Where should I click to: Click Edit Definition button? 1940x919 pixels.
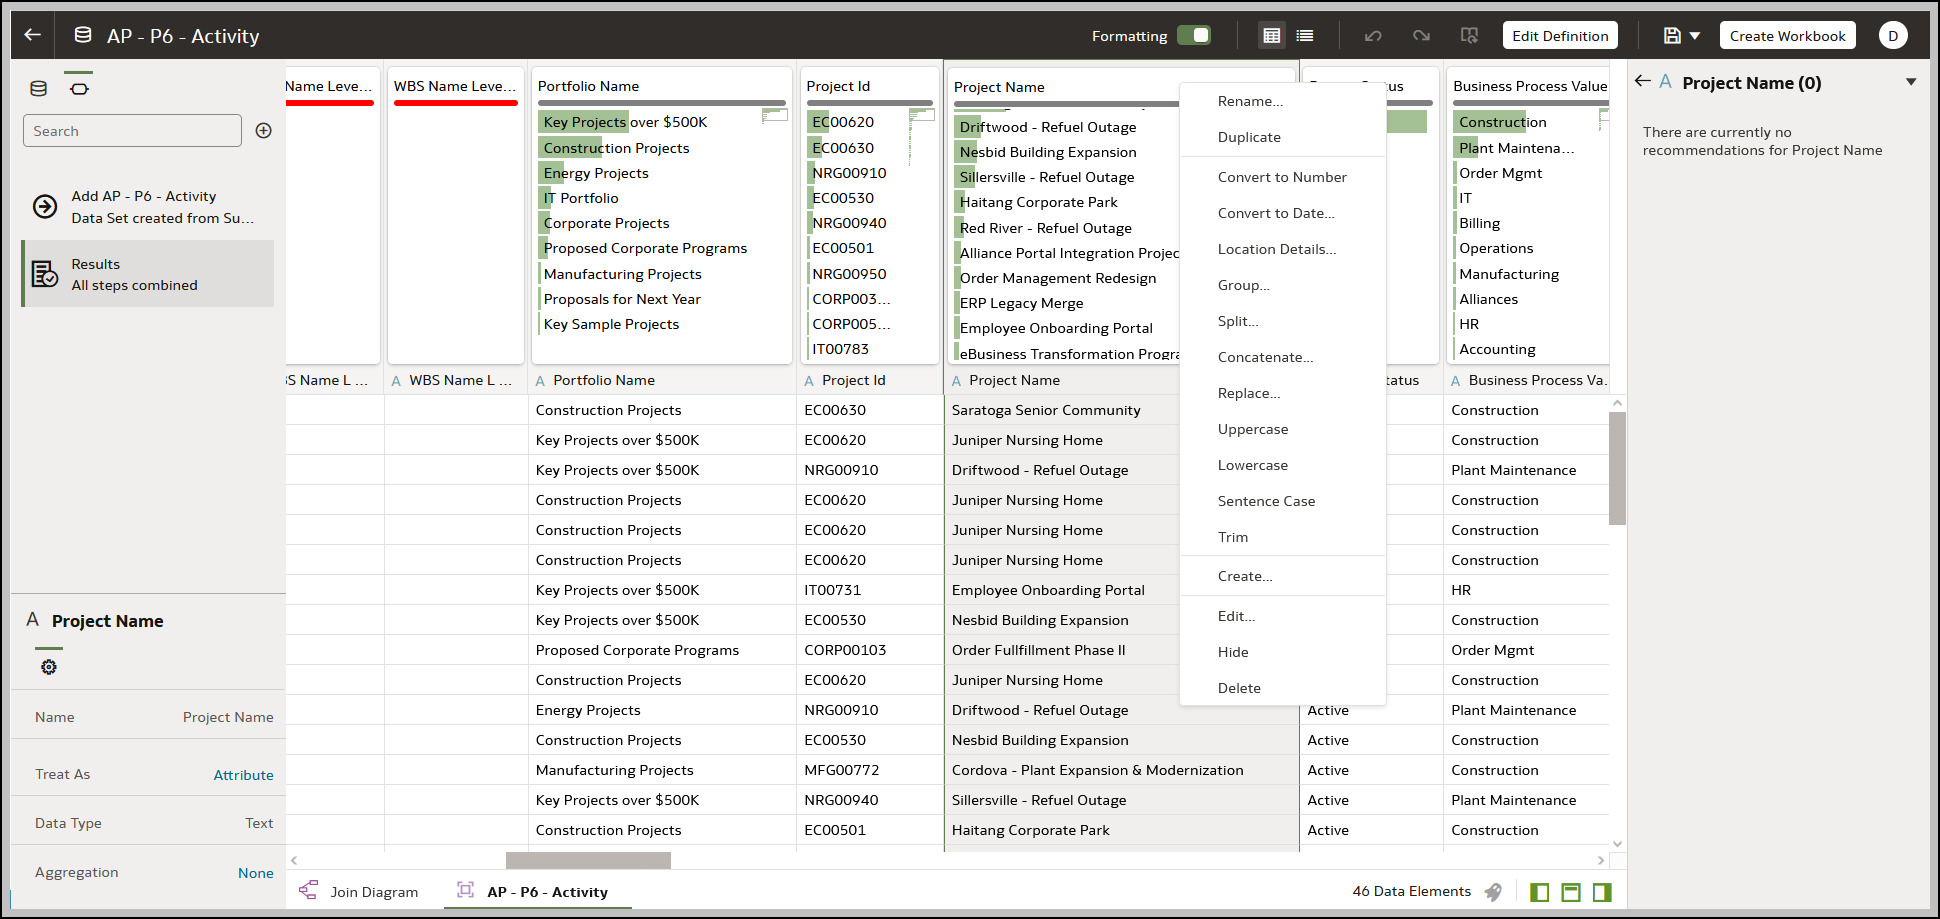1560,35
